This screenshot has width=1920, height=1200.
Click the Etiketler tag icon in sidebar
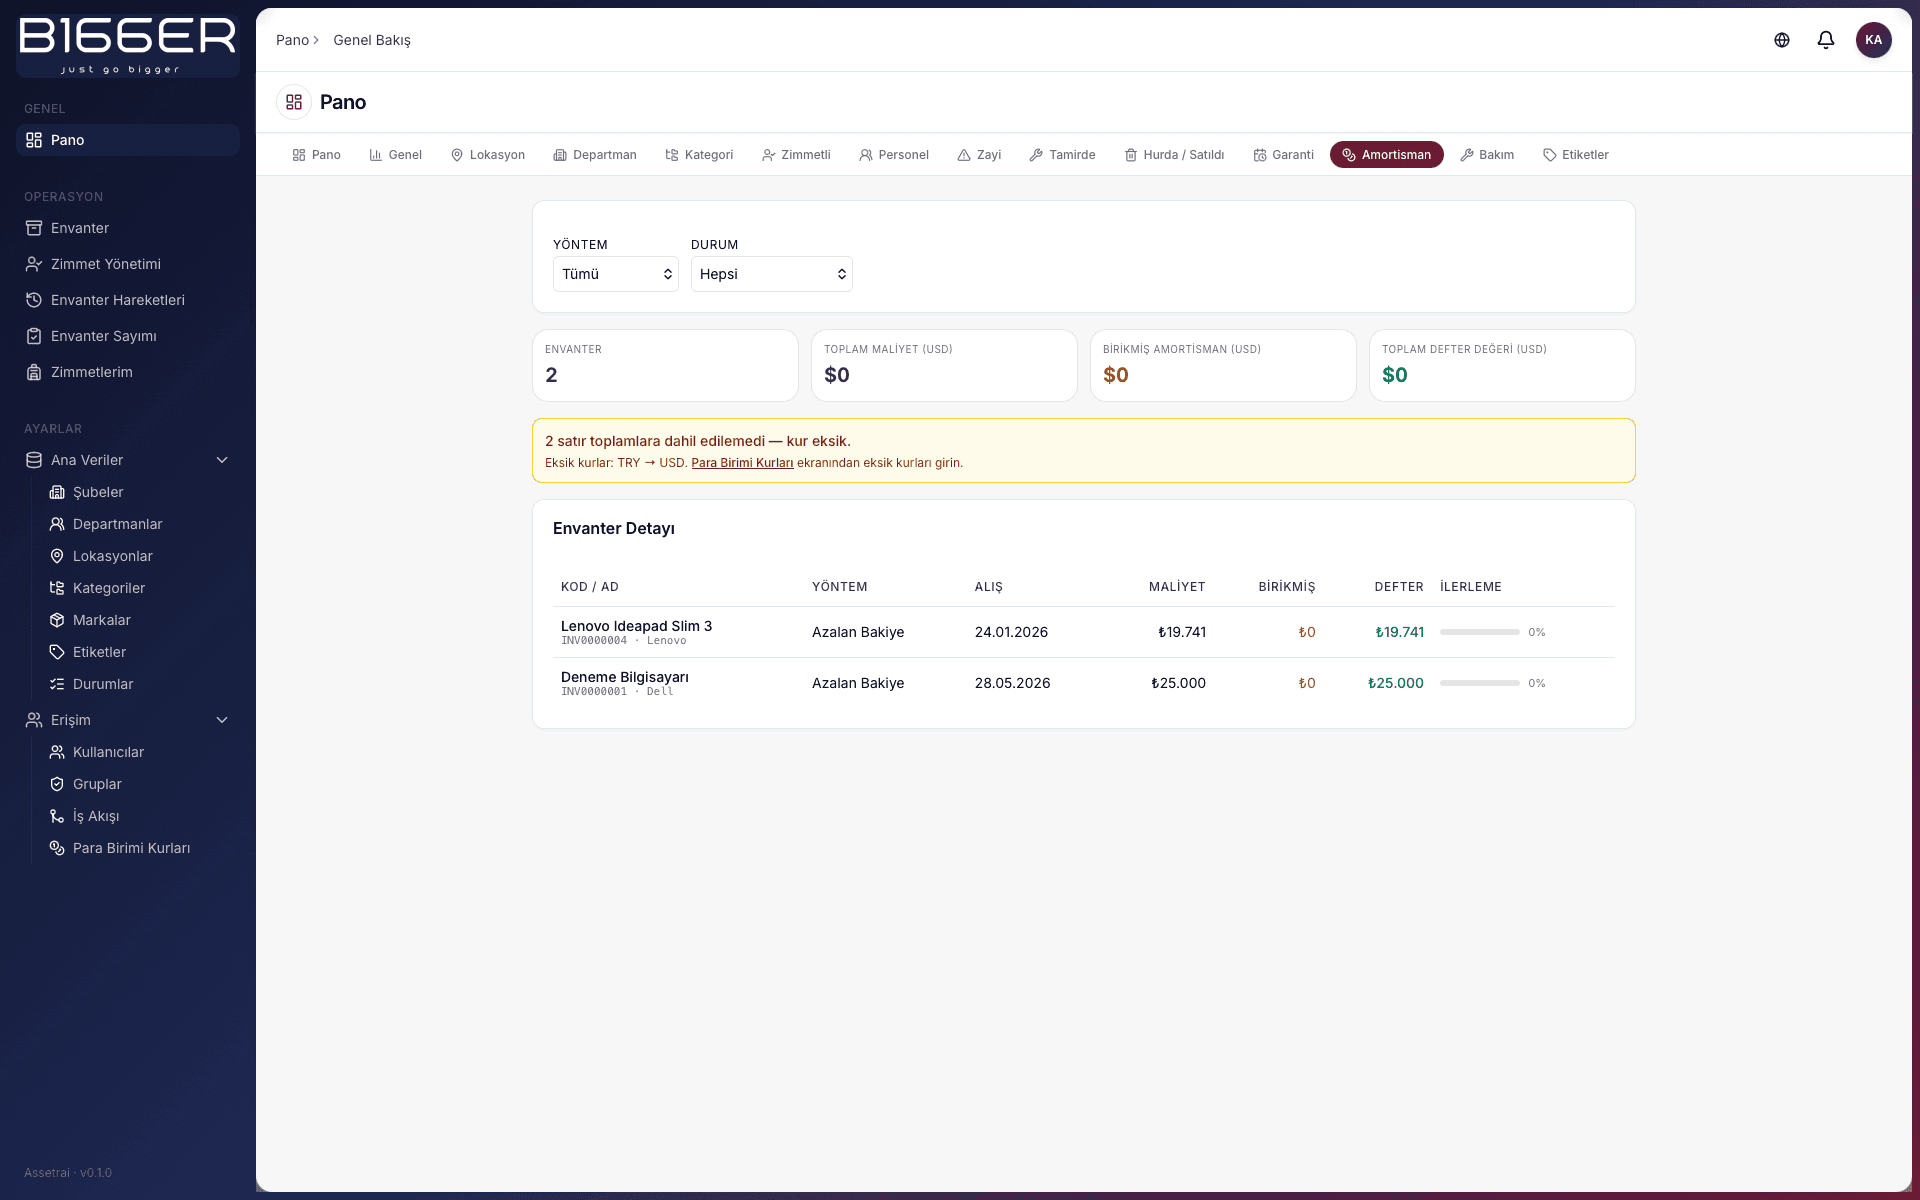tap(57, 652)
